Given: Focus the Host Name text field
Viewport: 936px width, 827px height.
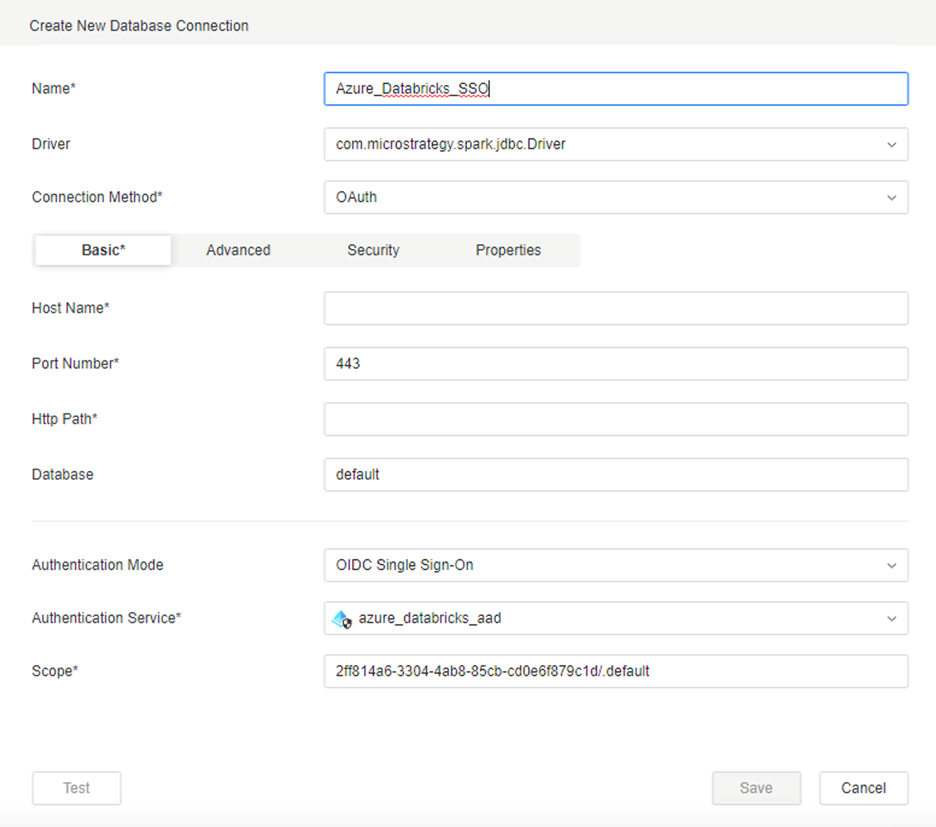Looking at the screenshot, I should (x=615, y=309).
